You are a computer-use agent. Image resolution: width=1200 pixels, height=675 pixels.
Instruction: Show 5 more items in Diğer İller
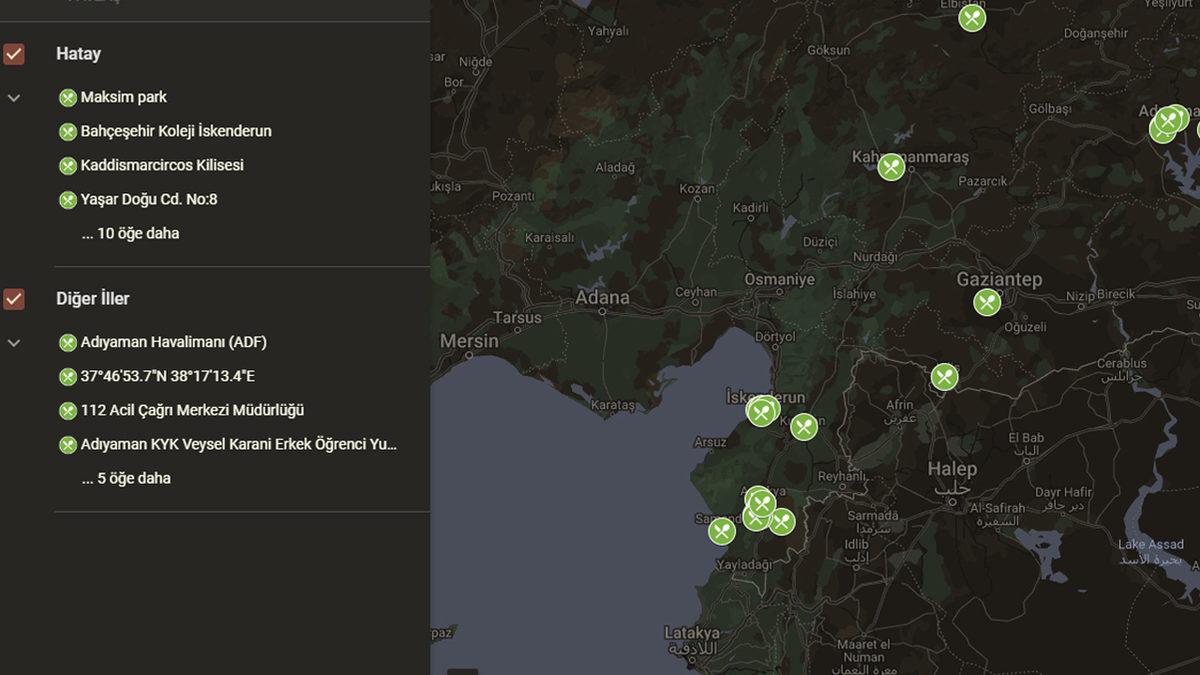coord(127,479)
